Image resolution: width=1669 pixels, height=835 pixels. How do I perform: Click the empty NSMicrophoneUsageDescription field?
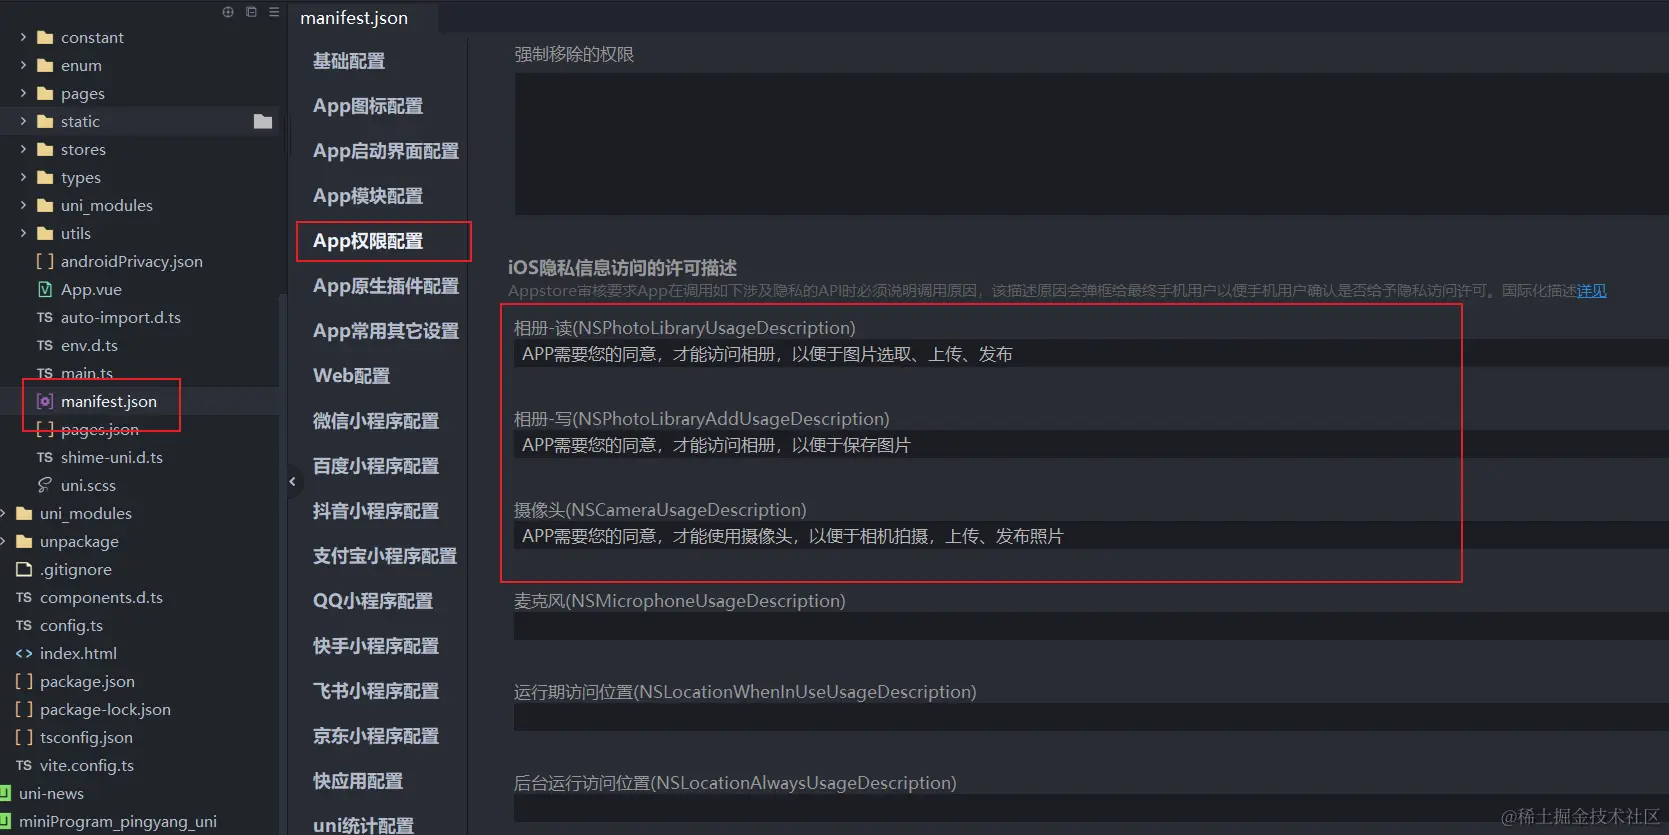pyautogui.click(x=1091, y=627)
